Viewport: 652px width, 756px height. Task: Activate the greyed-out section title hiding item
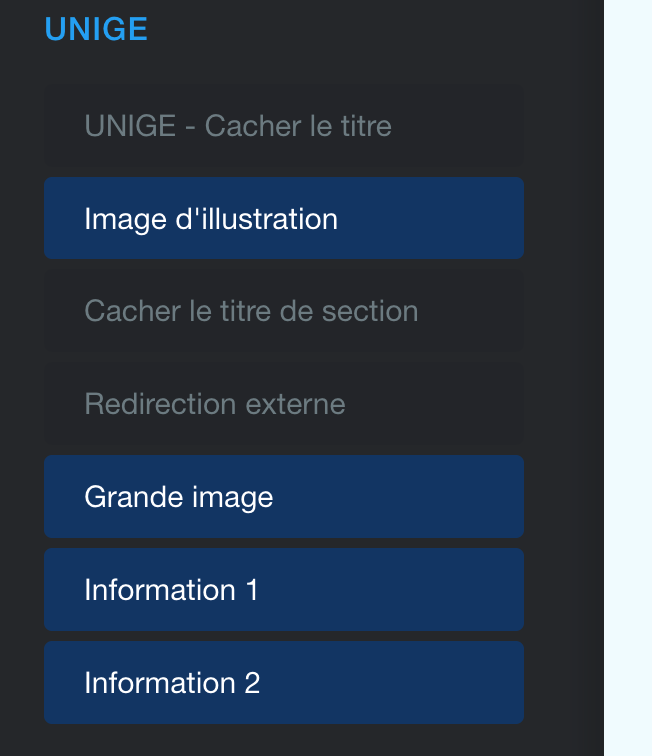click(x=283, y=311)
